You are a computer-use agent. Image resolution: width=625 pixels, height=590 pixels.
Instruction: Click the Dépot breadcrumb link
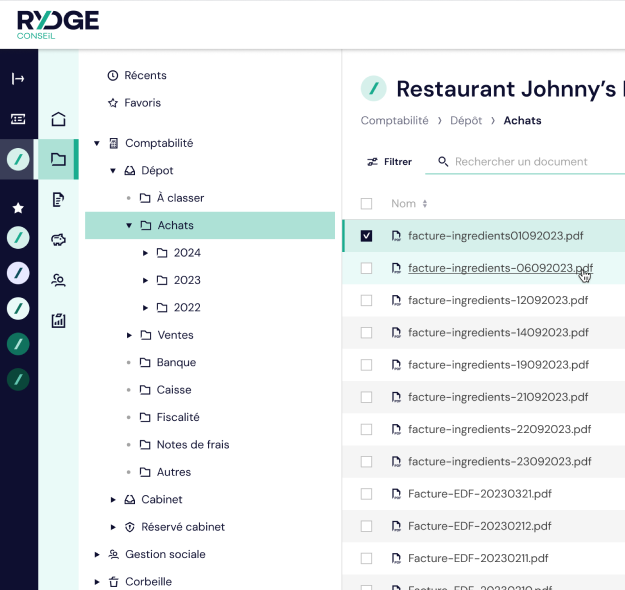[x=466, y=120]
